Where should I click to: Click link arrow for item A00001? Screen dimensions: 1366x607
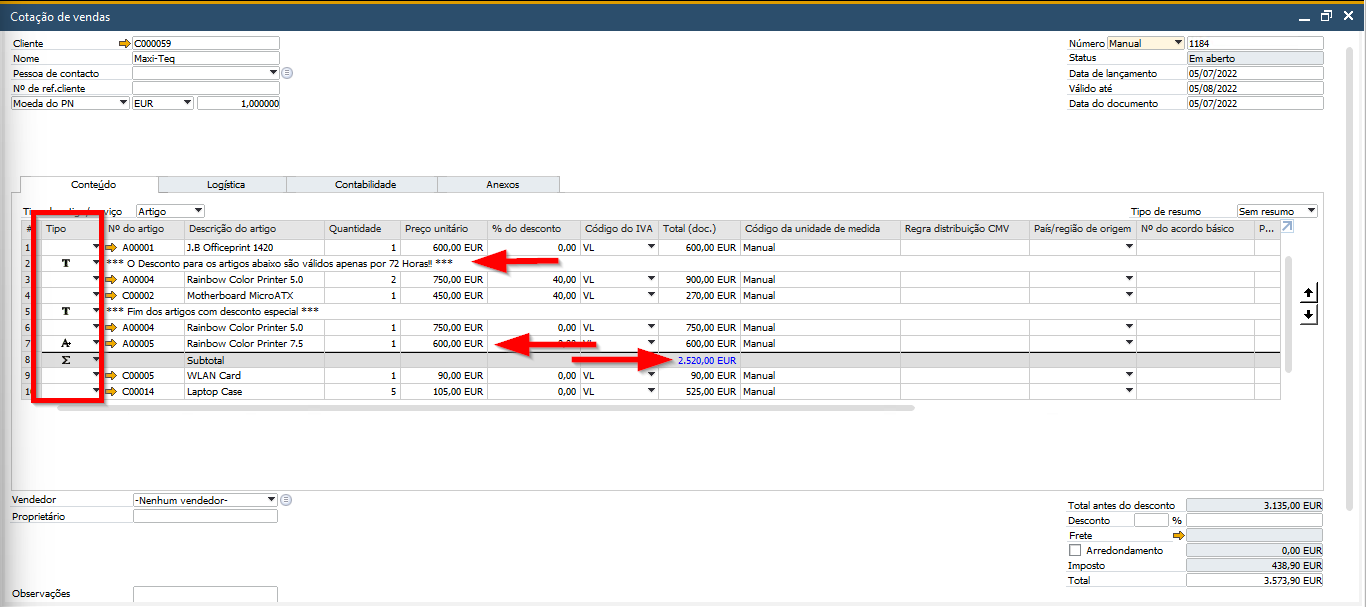[112, 247]
